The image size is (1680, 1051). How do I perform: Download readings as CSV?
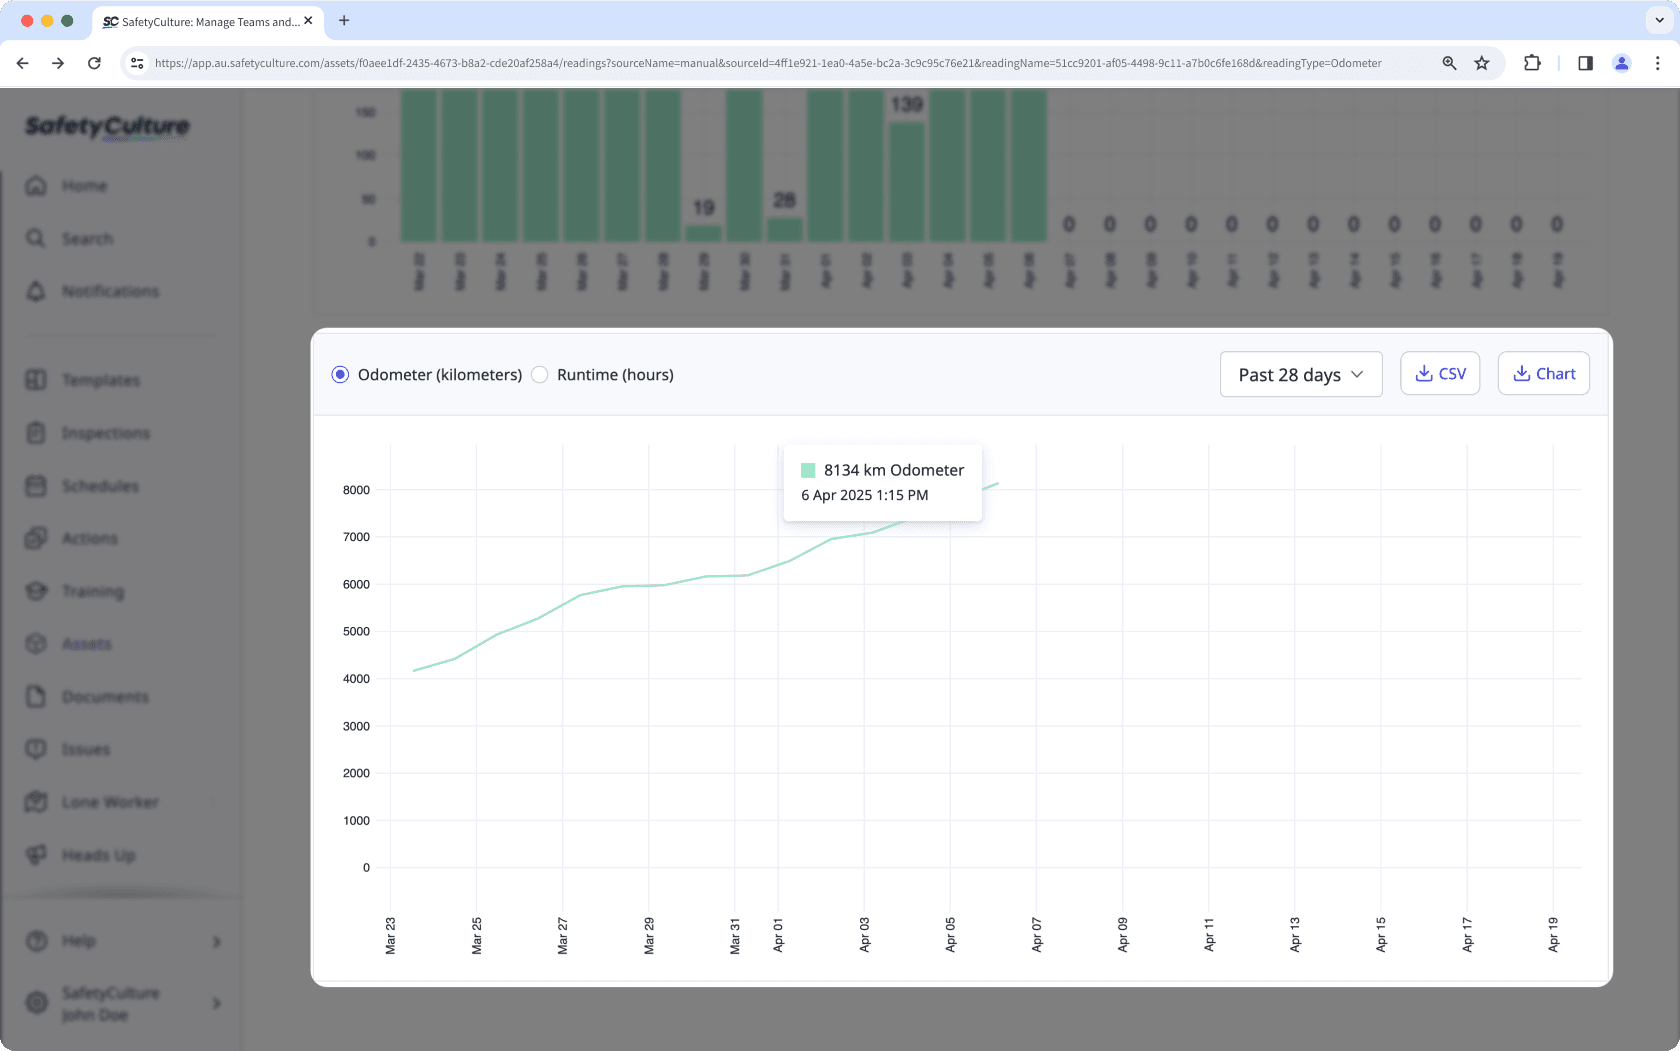pyautogui.click(x=1440, y=373)
